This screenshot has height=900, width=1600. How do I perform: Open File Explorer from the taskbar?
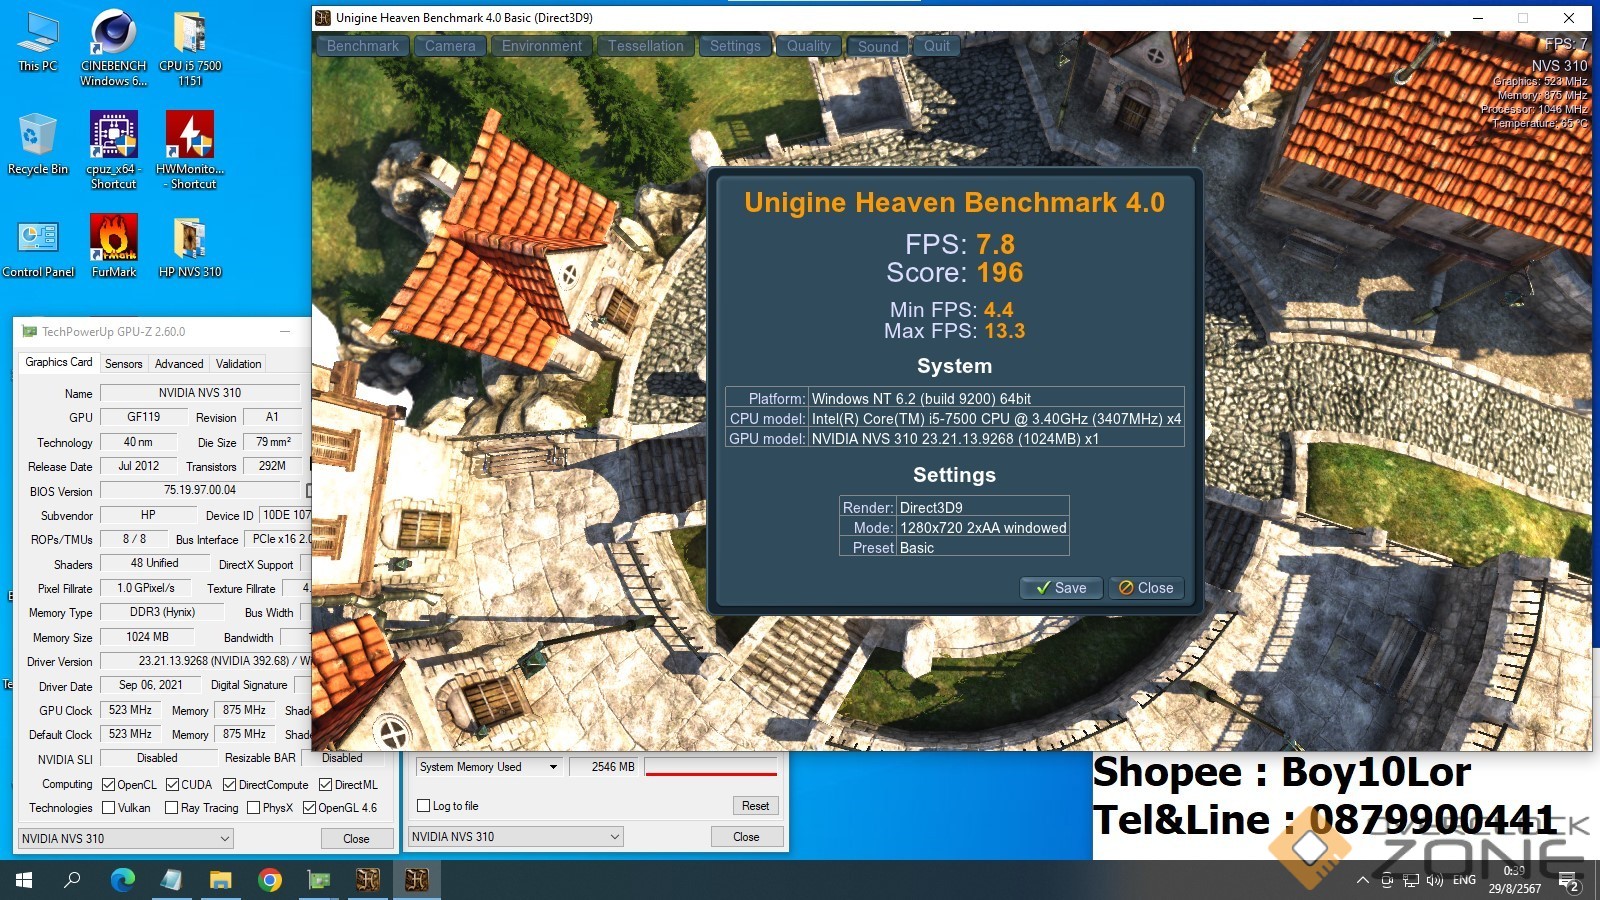220,880
